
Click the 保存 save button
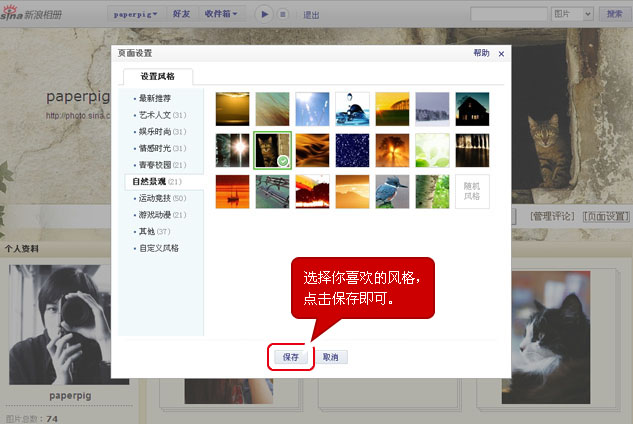[x=291, y=357]
